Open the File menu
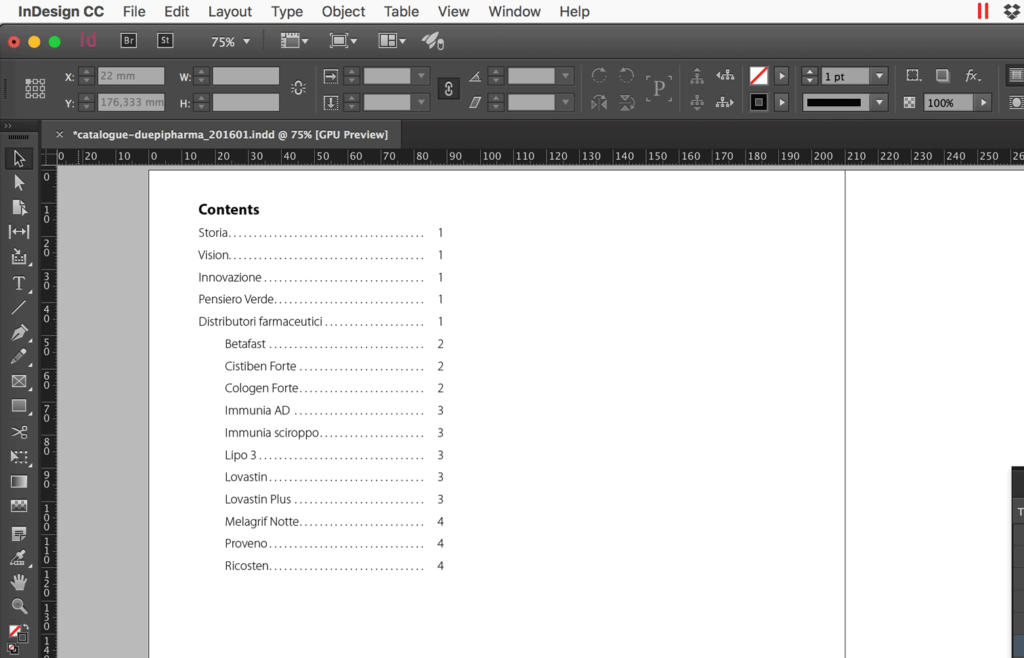1024x658 pixels. pos(134,11)
